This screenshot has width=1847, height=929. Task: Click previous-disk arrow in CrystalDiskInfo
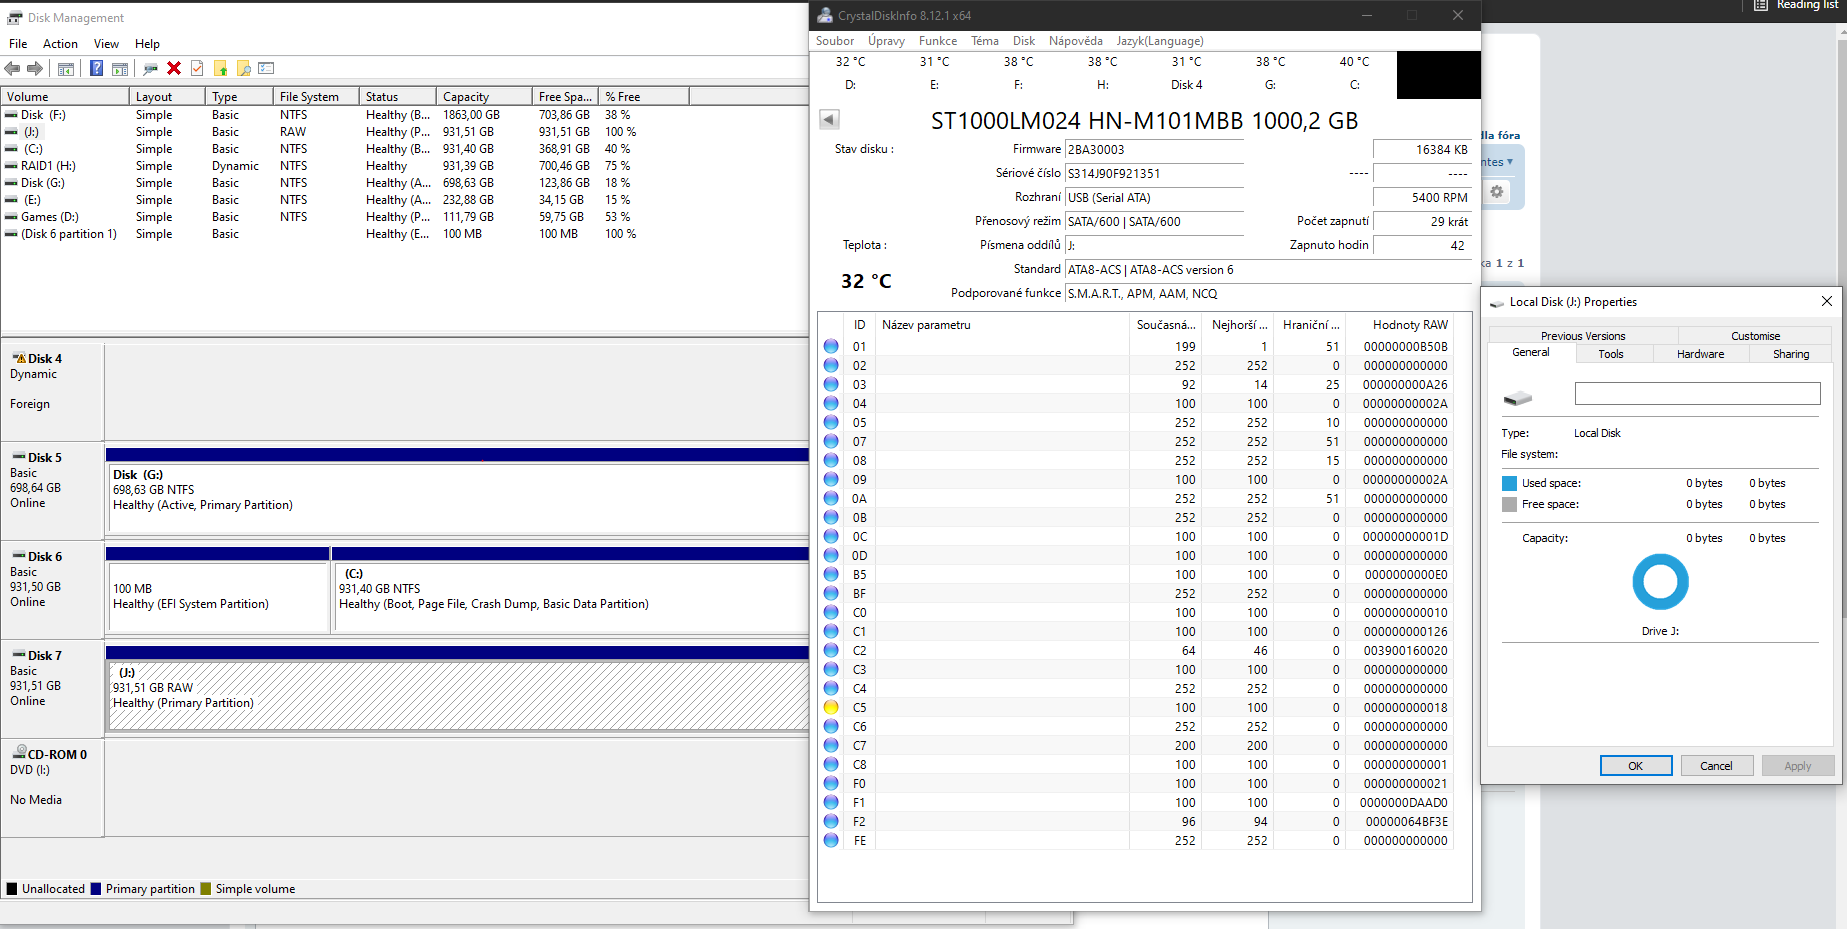(x=829, y=119)
